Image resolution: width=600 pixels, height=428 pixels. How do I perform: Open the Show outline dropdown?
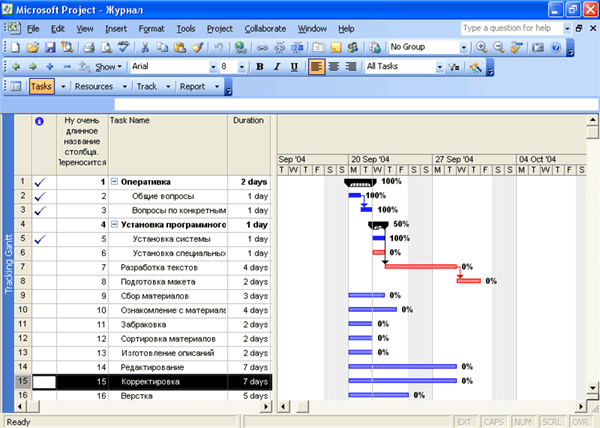point(109,67)
